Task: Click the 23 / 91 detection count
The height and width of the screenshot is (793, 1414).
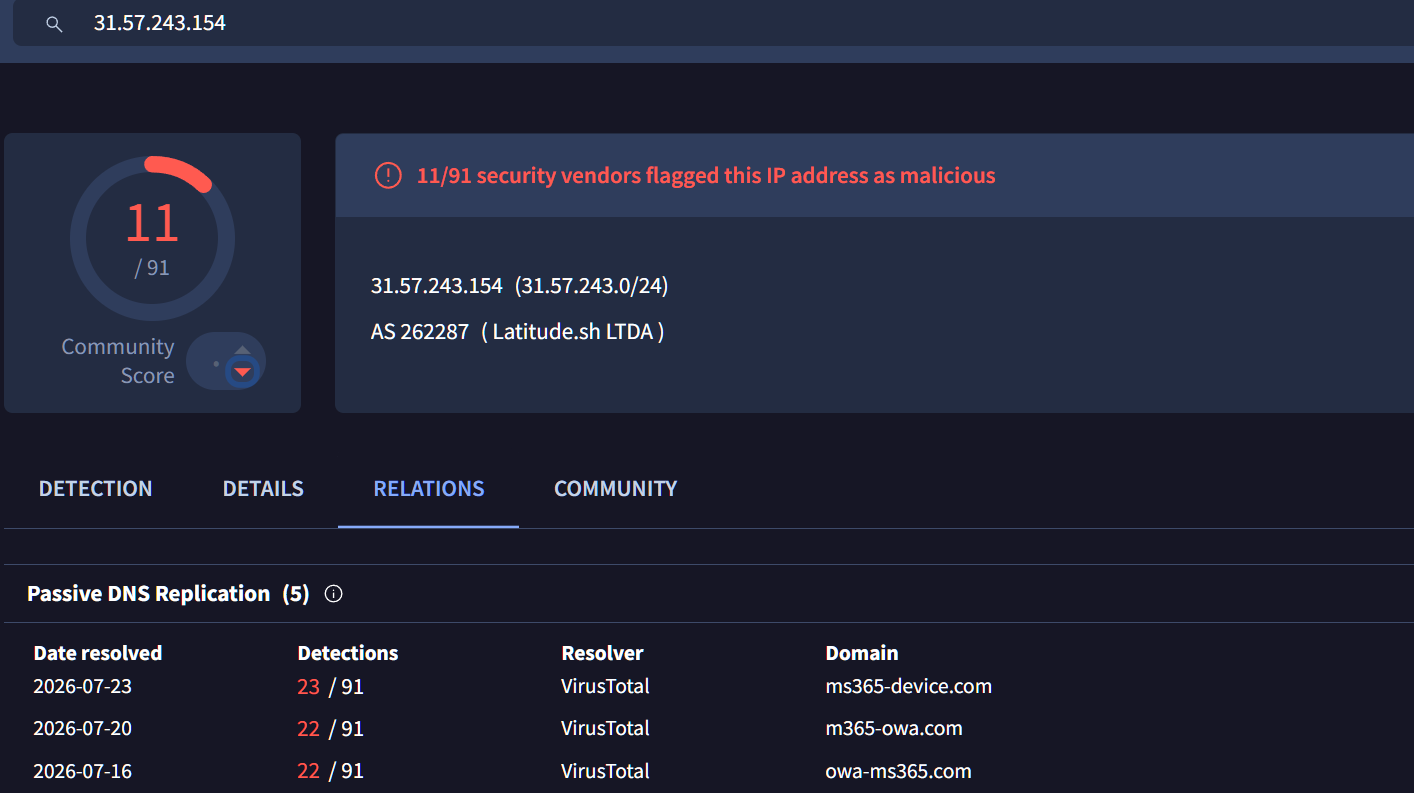Action: (x=330, y=686)
